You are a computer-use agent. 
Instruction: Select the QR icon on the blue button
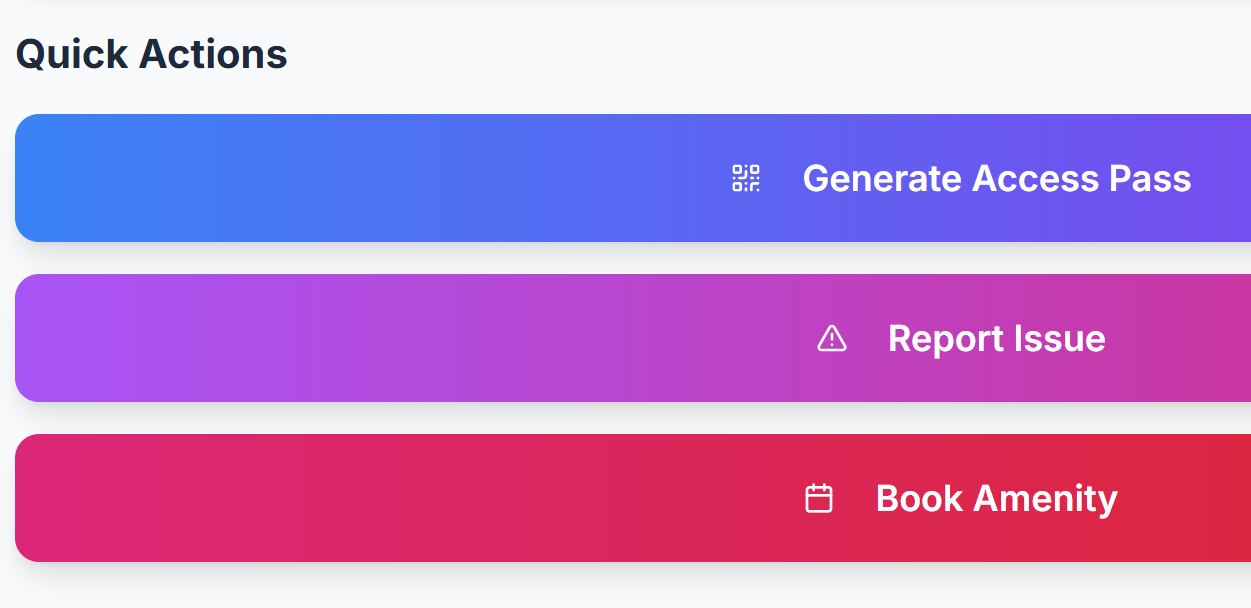pos(745,178)
